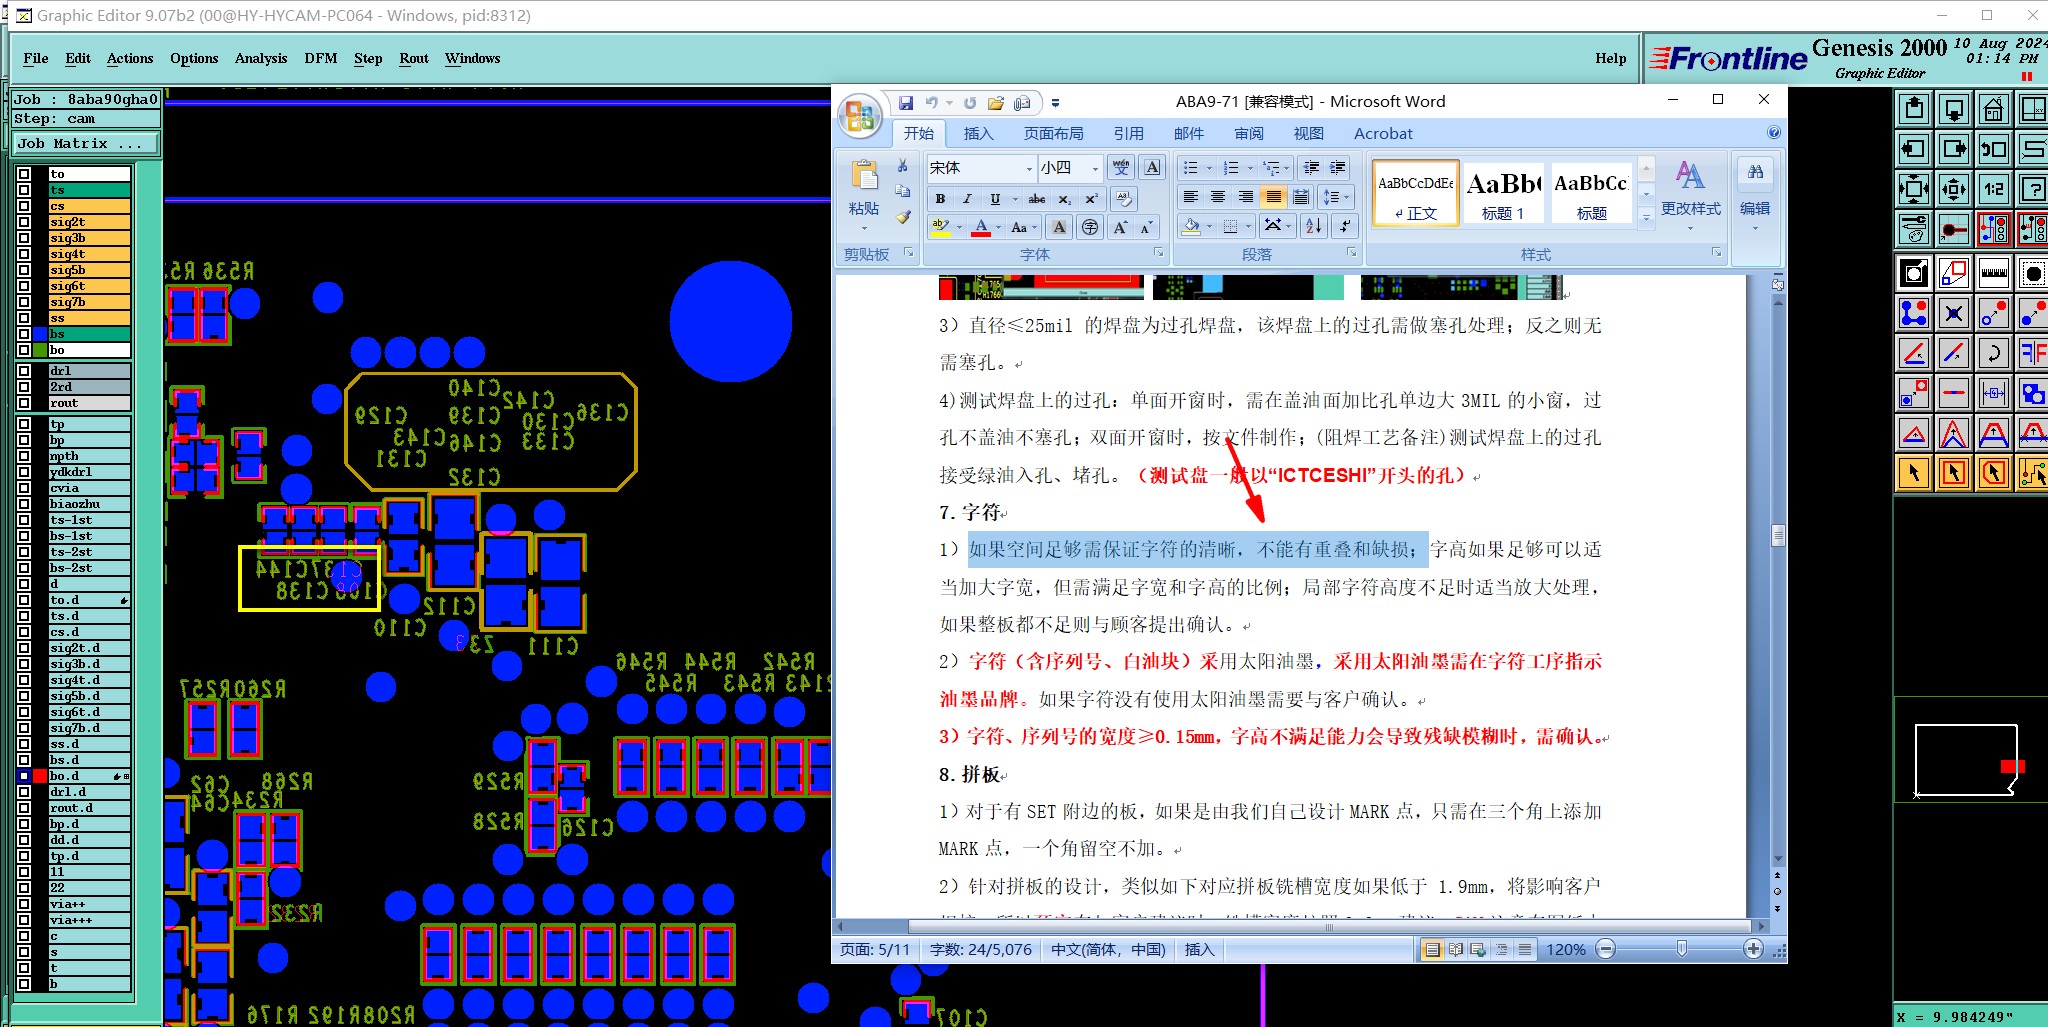Click the ruler measure tool icon

(1994, 273)
